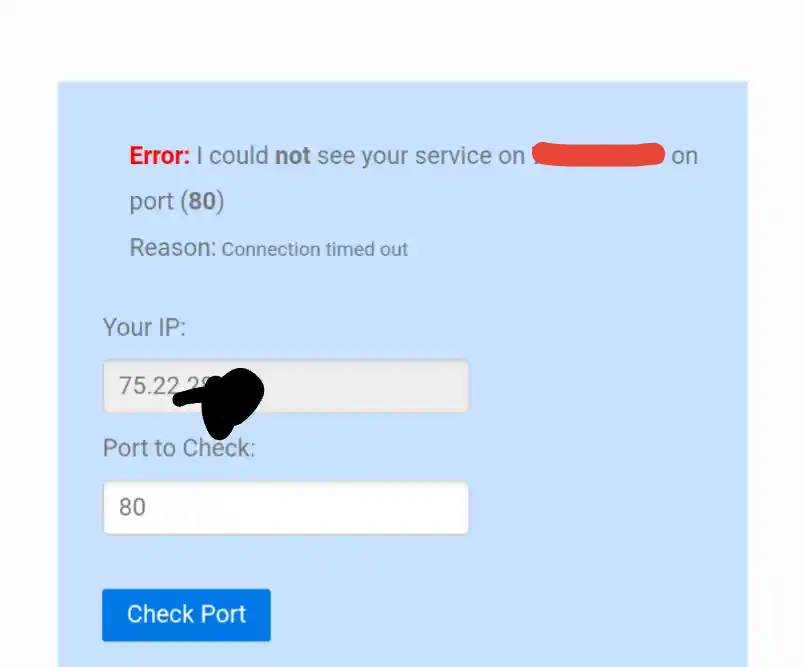Click the Reason: label text
This screenshot has width=805, height=667.
click(172, 248)
